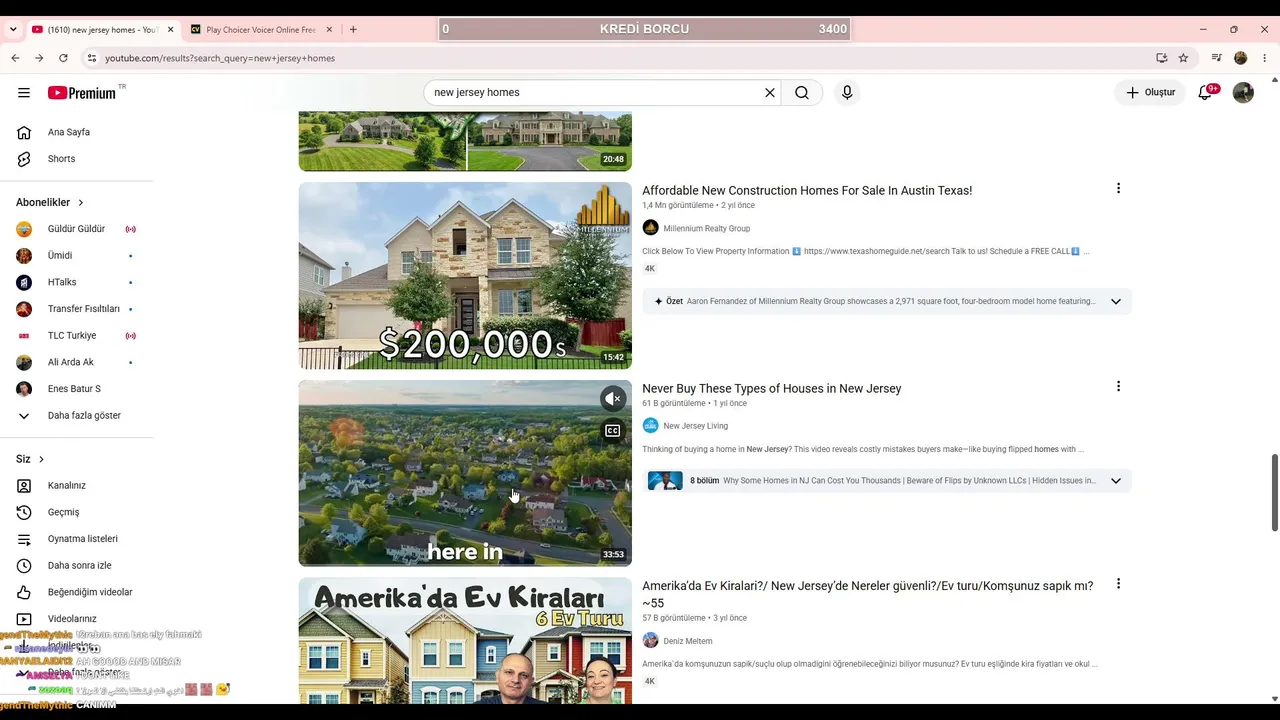Bookmark this page with the star icon
The width and height of the screenshot is (1280, 720).
coord(1183,58)
